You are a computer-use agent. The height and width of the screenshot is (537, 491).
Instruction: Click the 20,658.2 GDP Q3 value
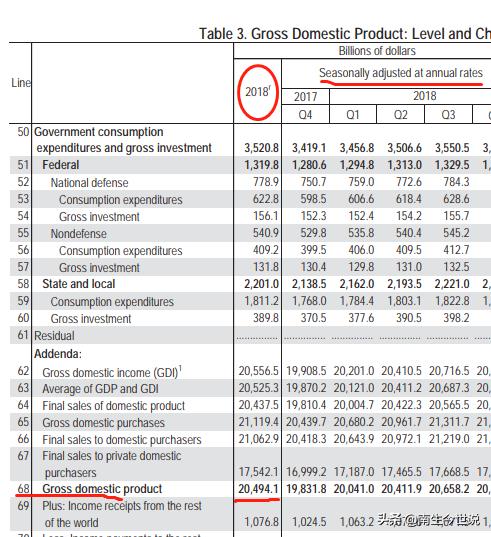[449, 489]
